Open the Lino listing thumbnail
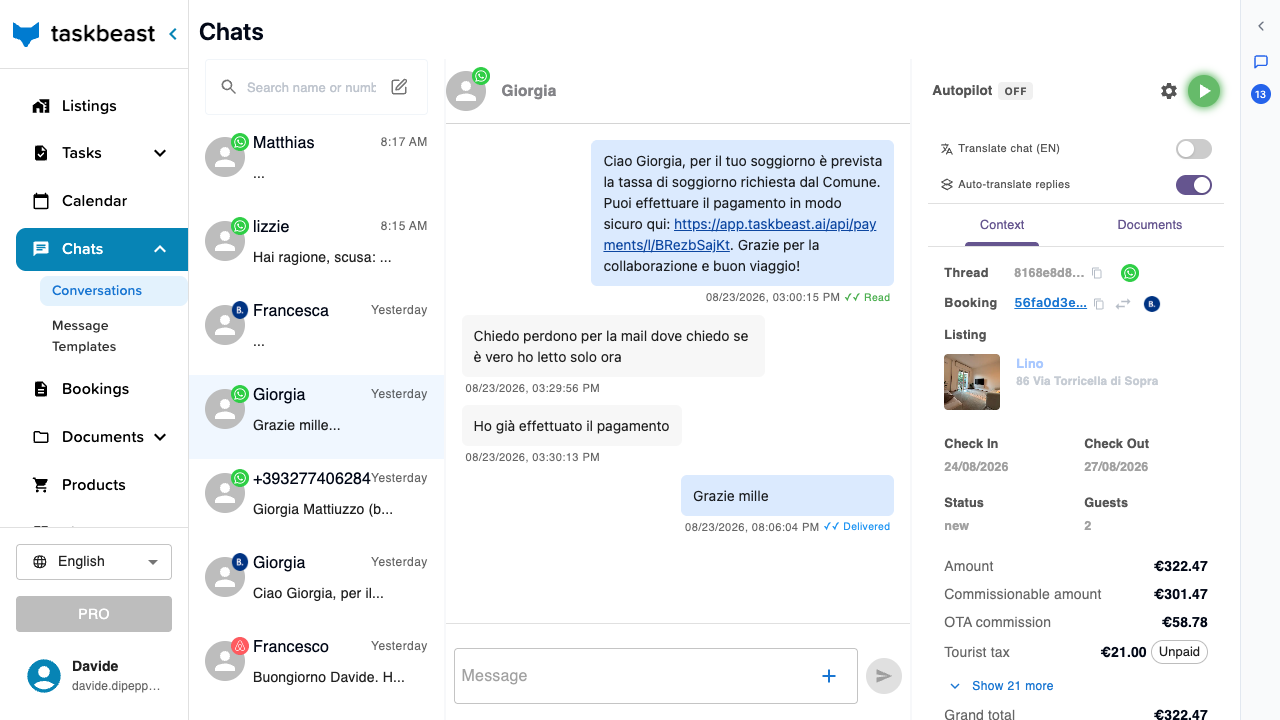Screen dimensions: 1280x720 point(972,382)
